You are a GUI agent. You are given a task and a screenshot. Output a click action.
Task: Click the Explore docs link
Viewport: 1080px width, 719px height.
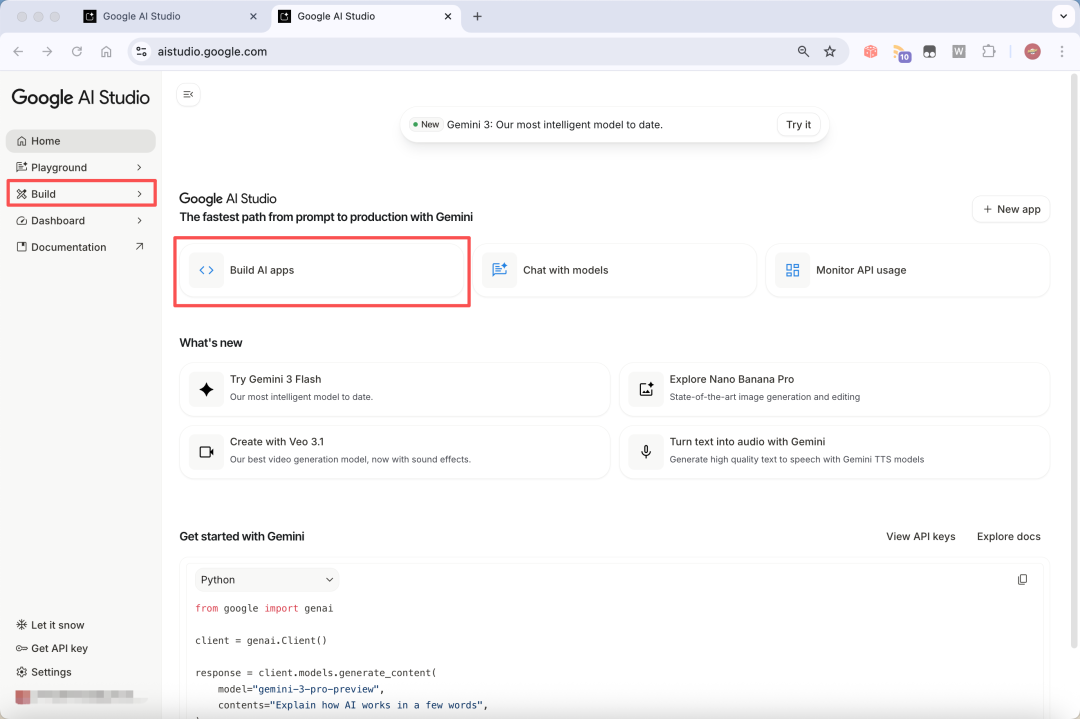1008,536
